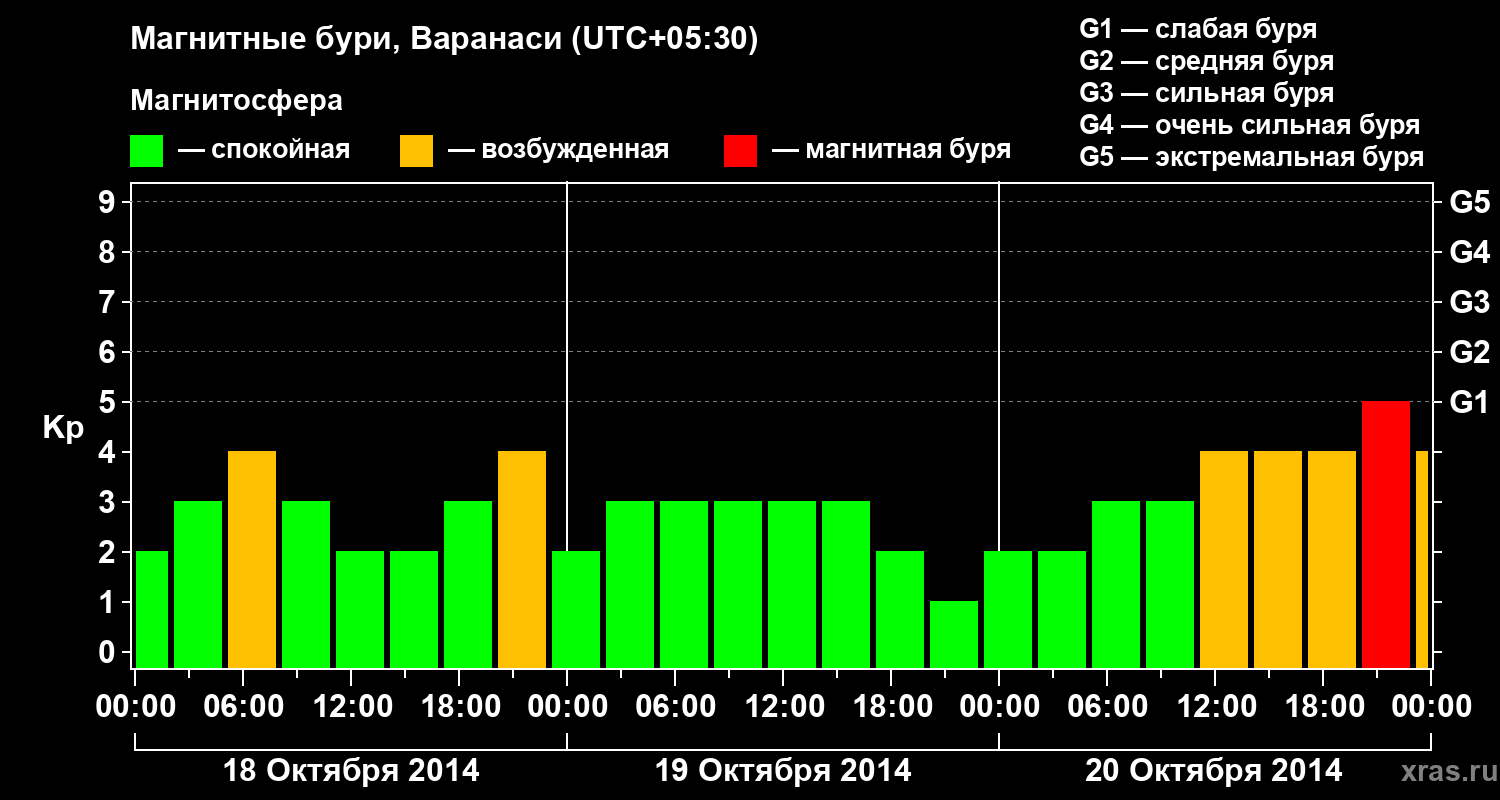Click the red Kp 5 storm bar
Image resolution: width=1500 pixels, height=800 pixels.
[1386, 535]
